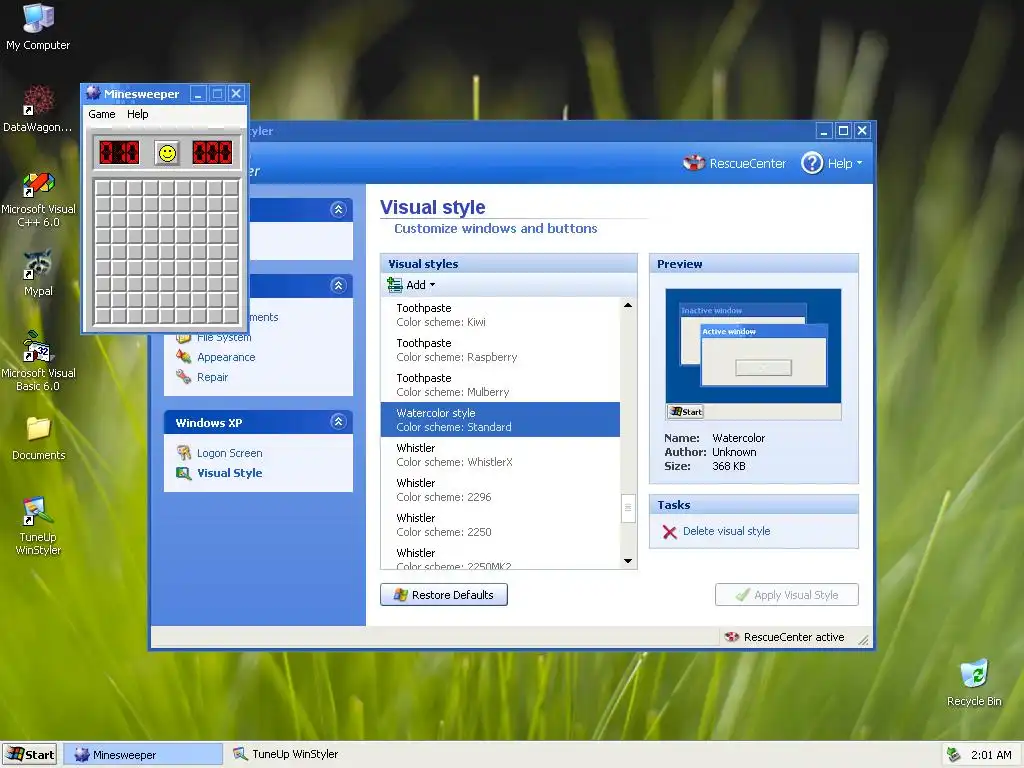Click the taskbar clock showing 2:01 AM

point(991,755)
